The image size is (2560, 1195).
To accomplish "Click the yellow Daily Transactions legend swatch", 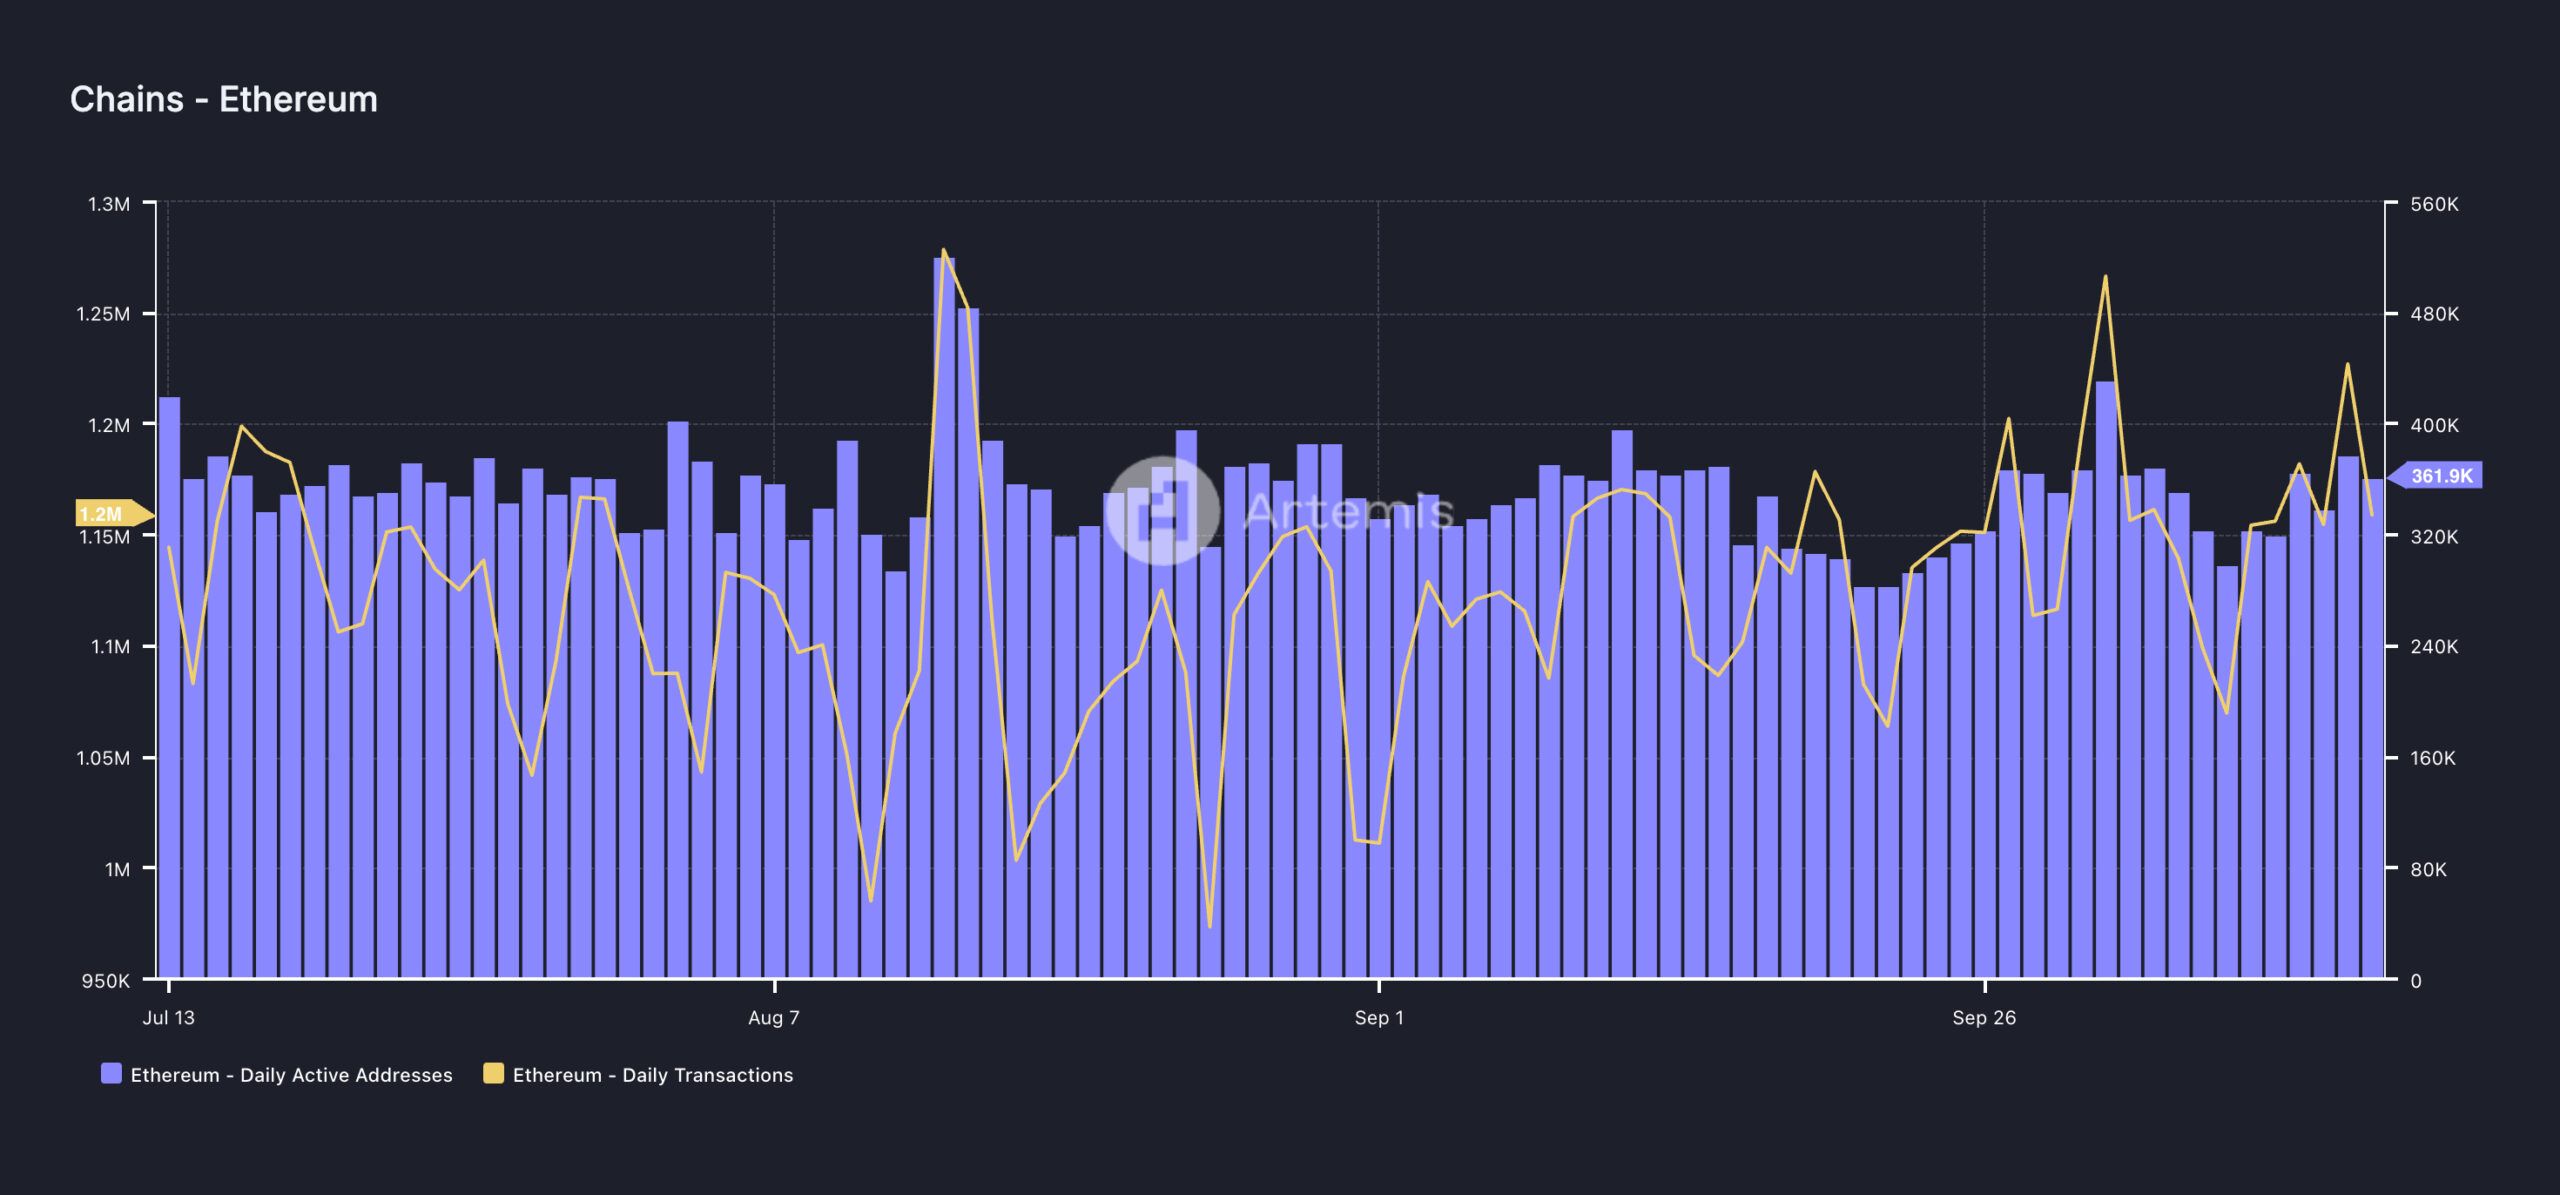I will point(493,1073).
